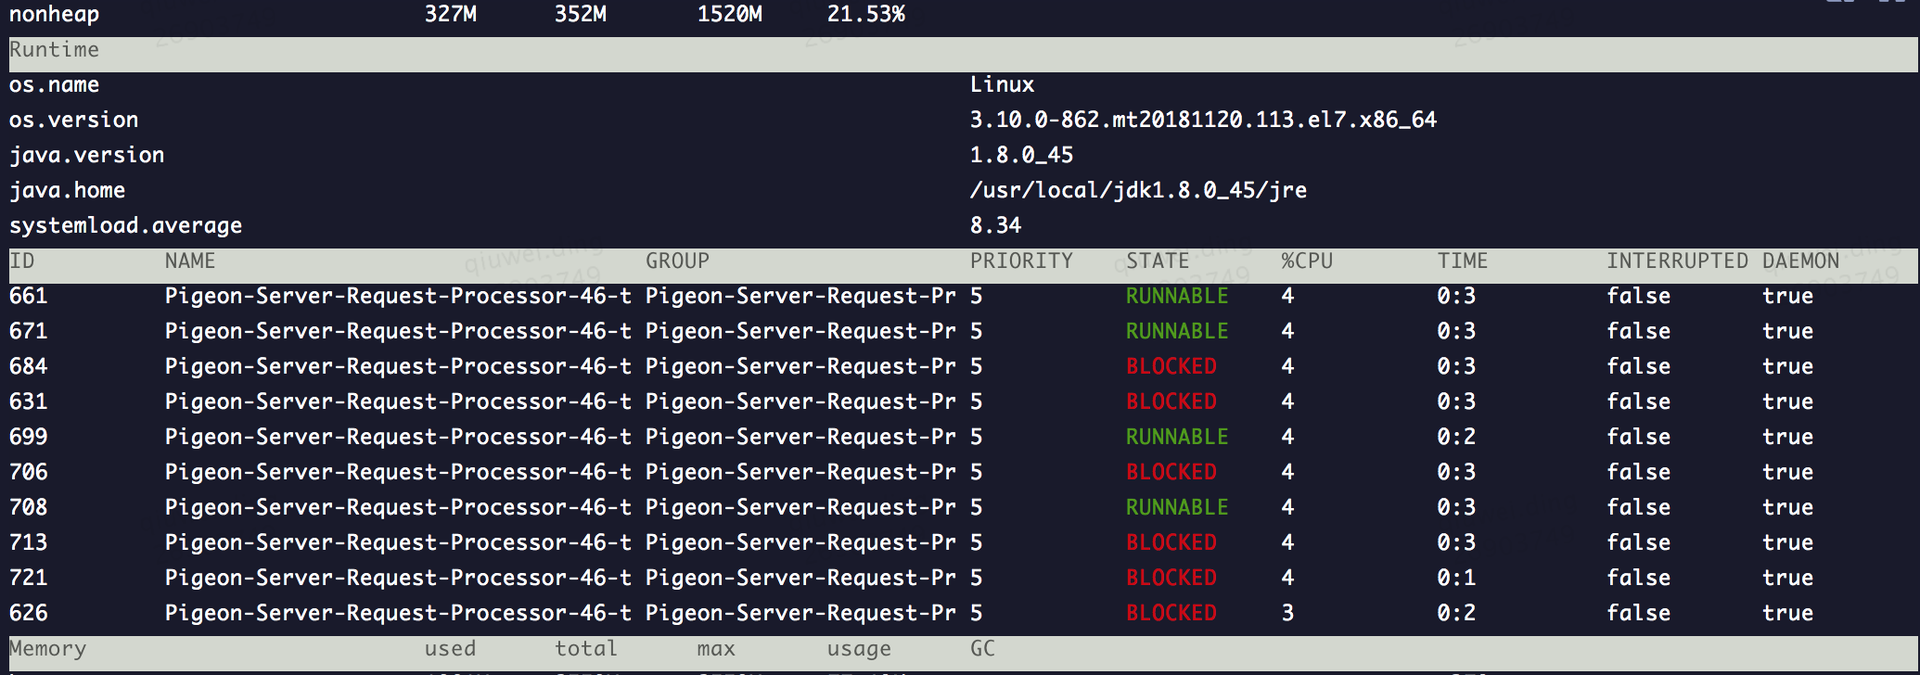Click the STATE column header
1920x675 pixels.
(x=1158, y=261)
